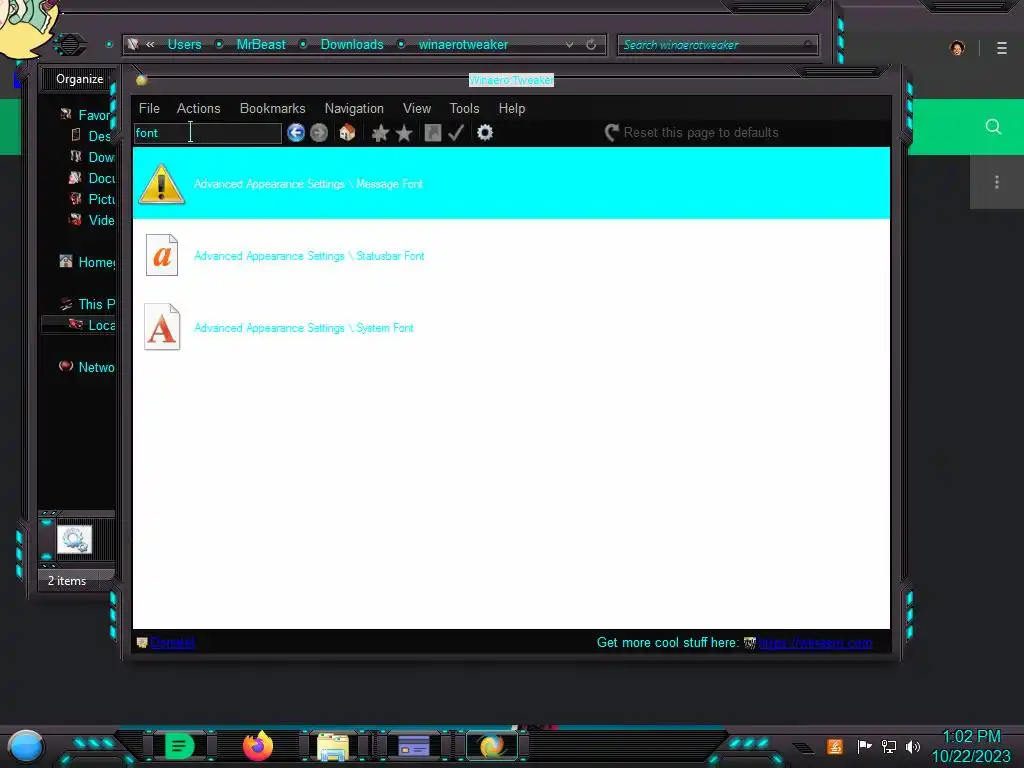Viewport: 1024px width, 768px height.
Task: Click winaerotweaker in the Explorer breadcrumb
Action: 463,44
